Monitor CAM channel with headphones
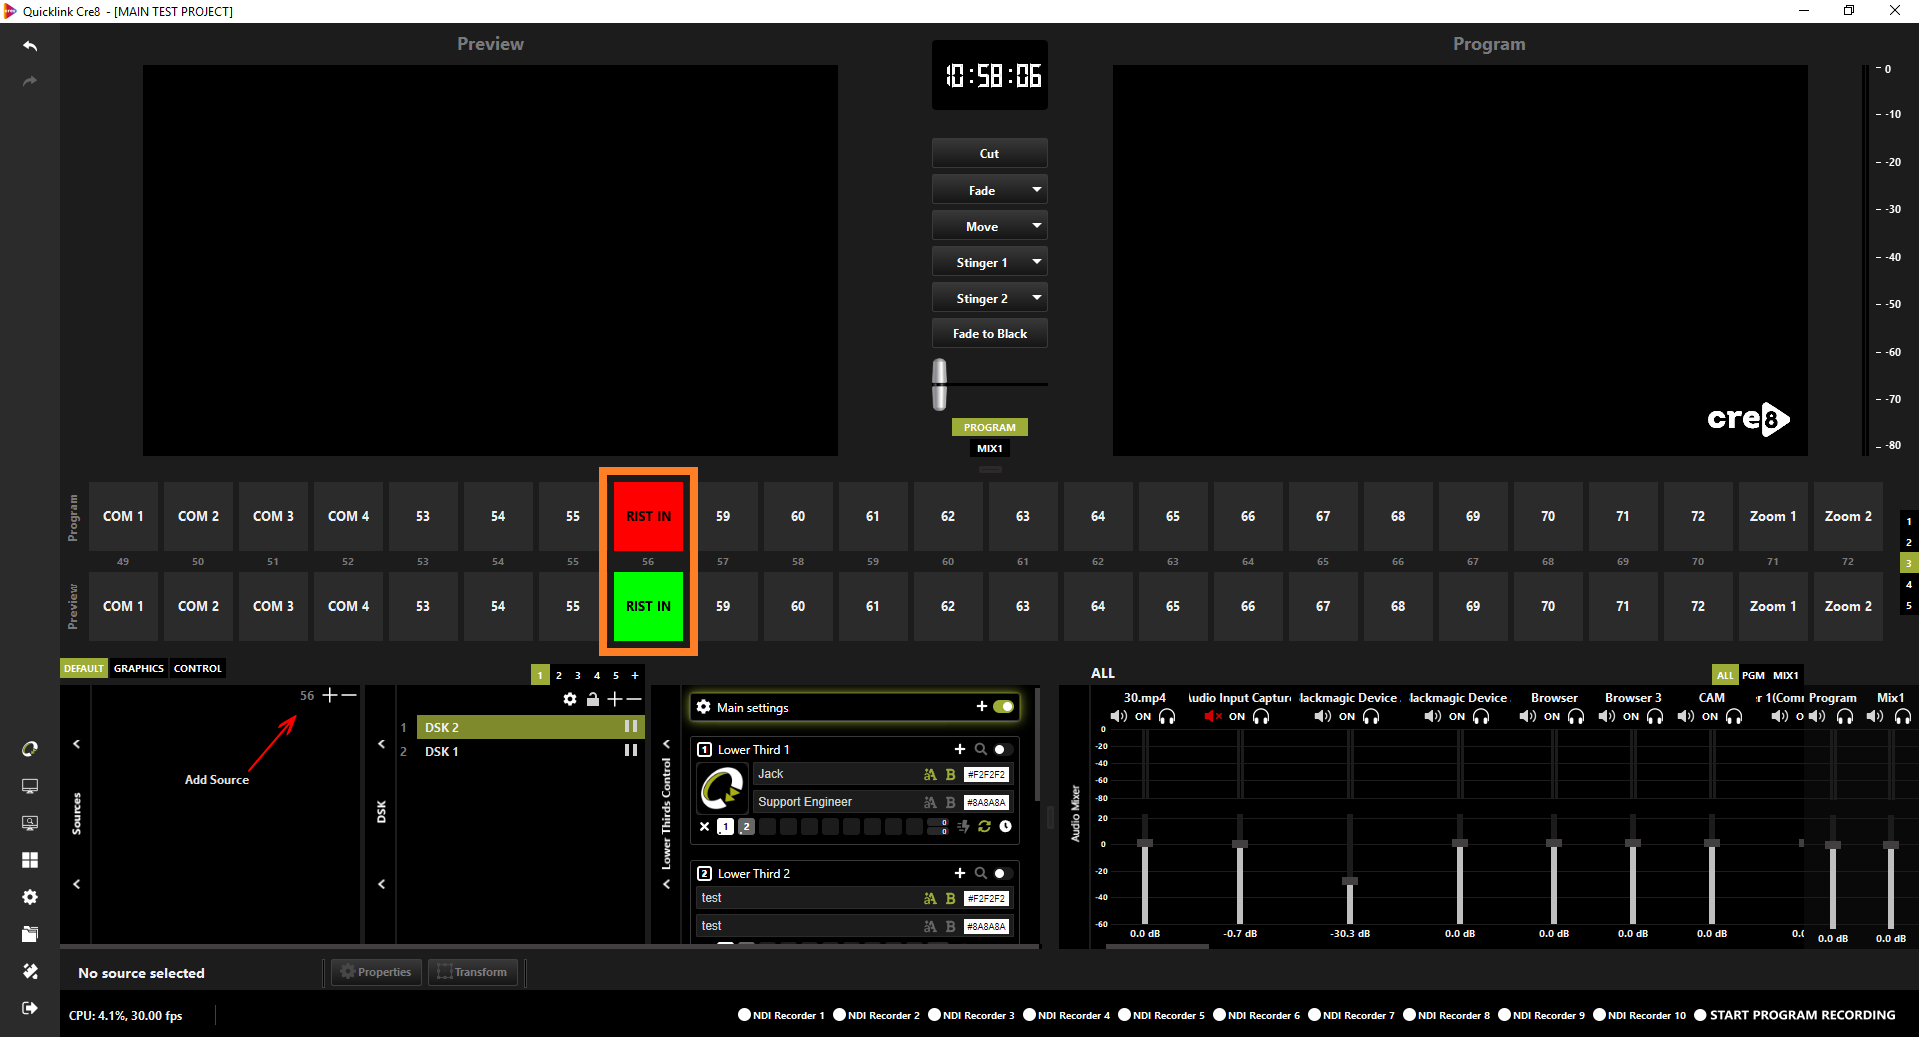This screenshot has width=1919, height=1037. click(x=1734, y=716)
